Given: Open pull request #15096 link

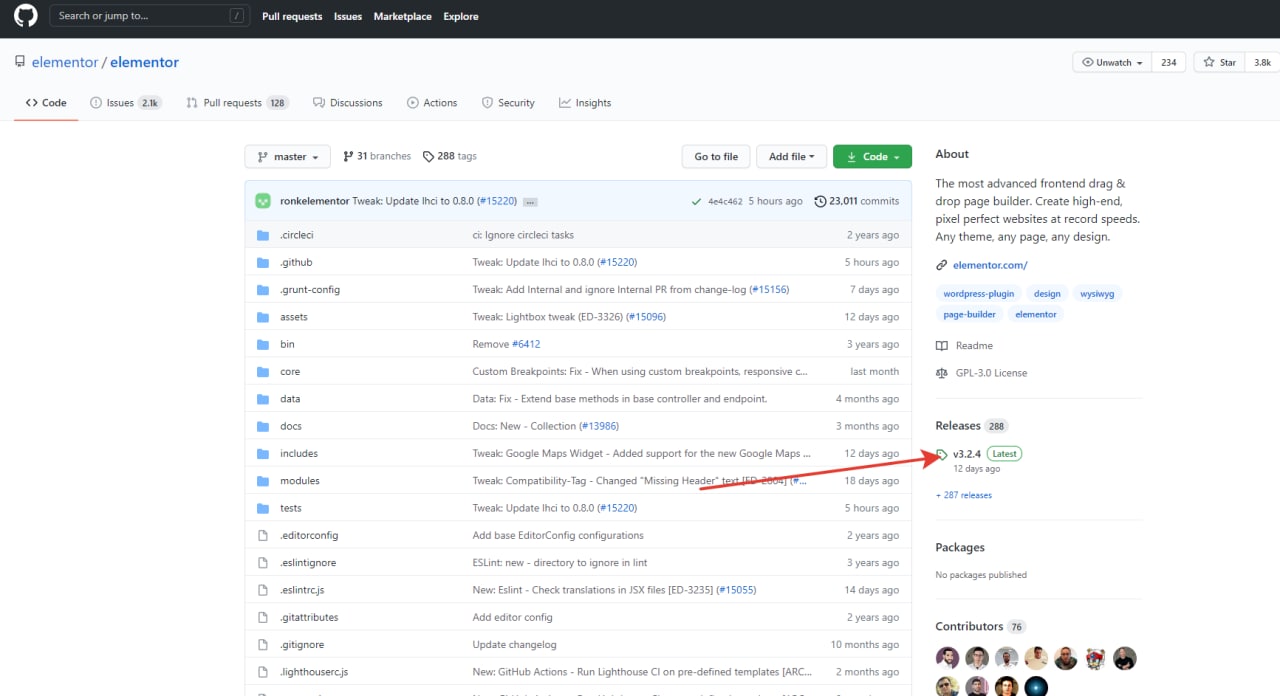Looking at the screenshot, I should point(645,317).
